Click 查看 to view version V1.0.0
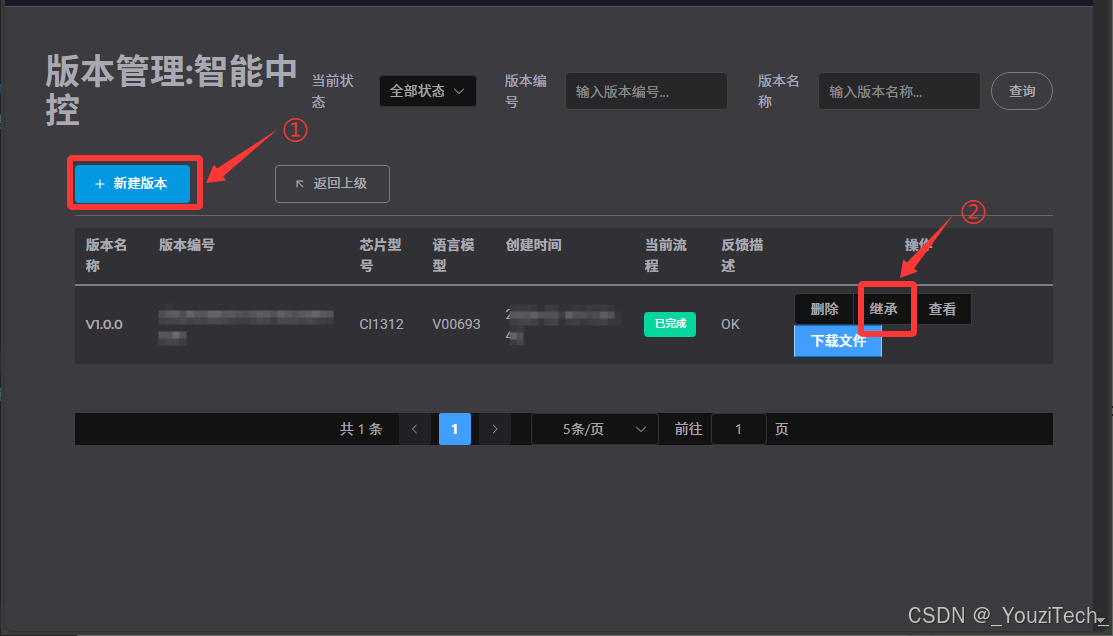The width and height of the screenshot is (1113, 636). tap(942, 309)
